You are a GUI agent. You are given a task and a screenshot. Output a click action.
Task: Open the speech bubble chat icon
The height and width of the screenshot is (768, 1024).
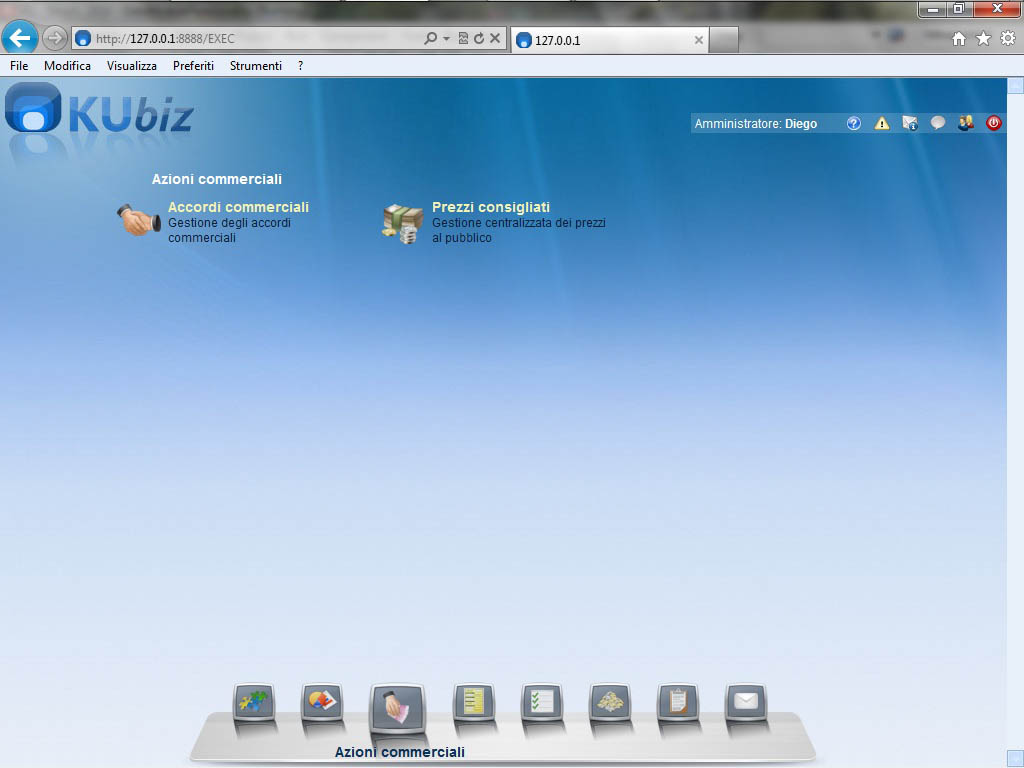point(938,124)
